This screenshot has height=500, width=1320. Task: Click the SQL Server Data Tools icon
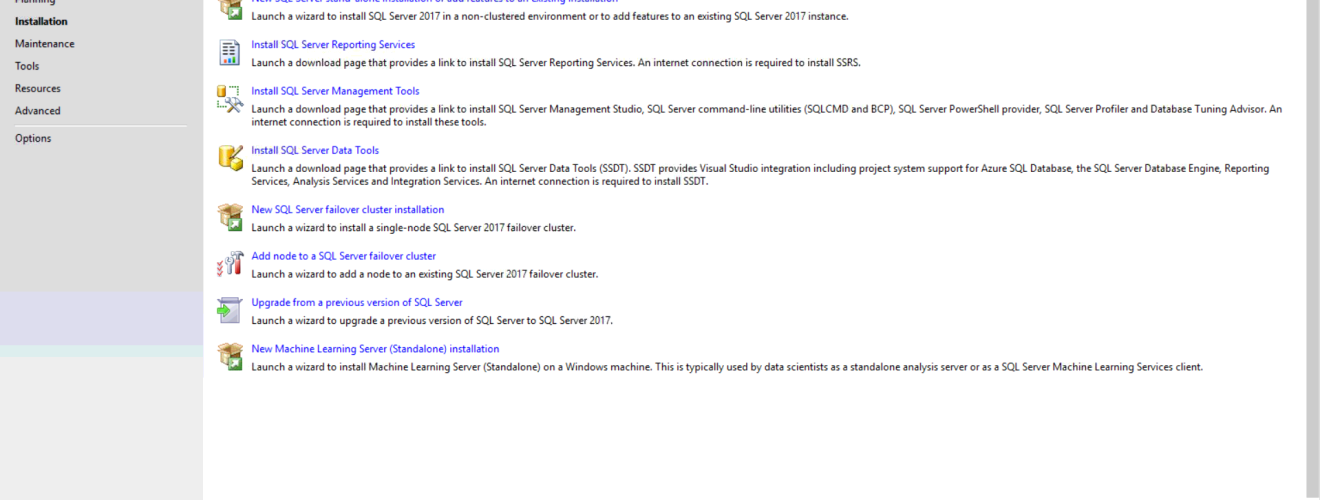tap(230, 158)
